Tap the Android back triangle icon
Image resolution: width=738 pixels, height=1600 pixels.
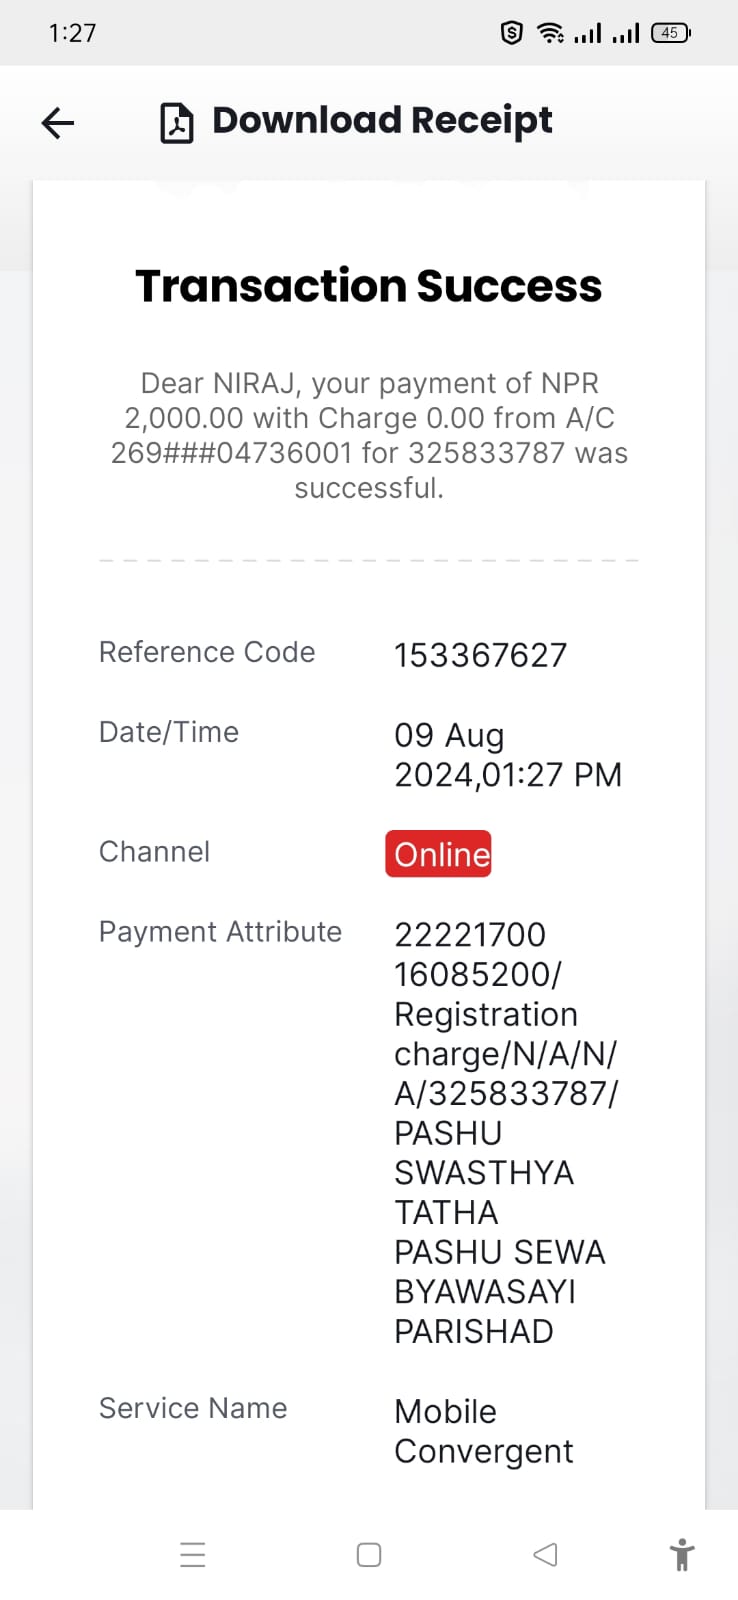(545, 1554)
